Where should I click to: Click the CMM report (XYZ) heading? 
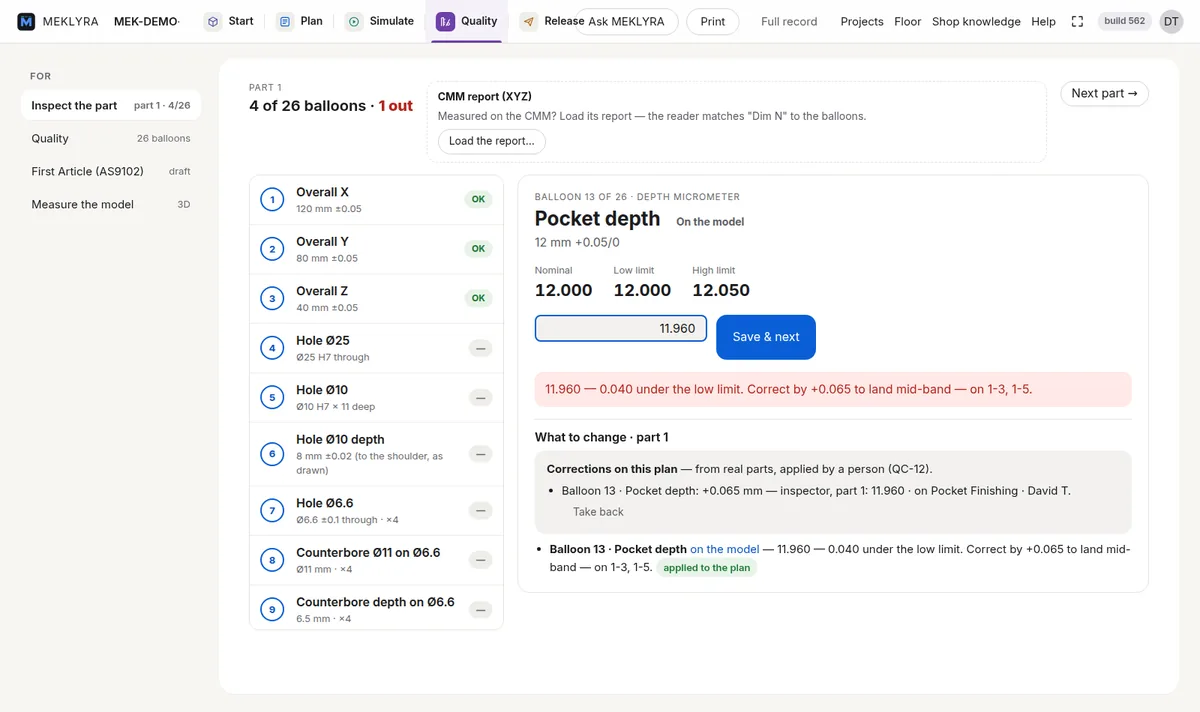[485, 97]
